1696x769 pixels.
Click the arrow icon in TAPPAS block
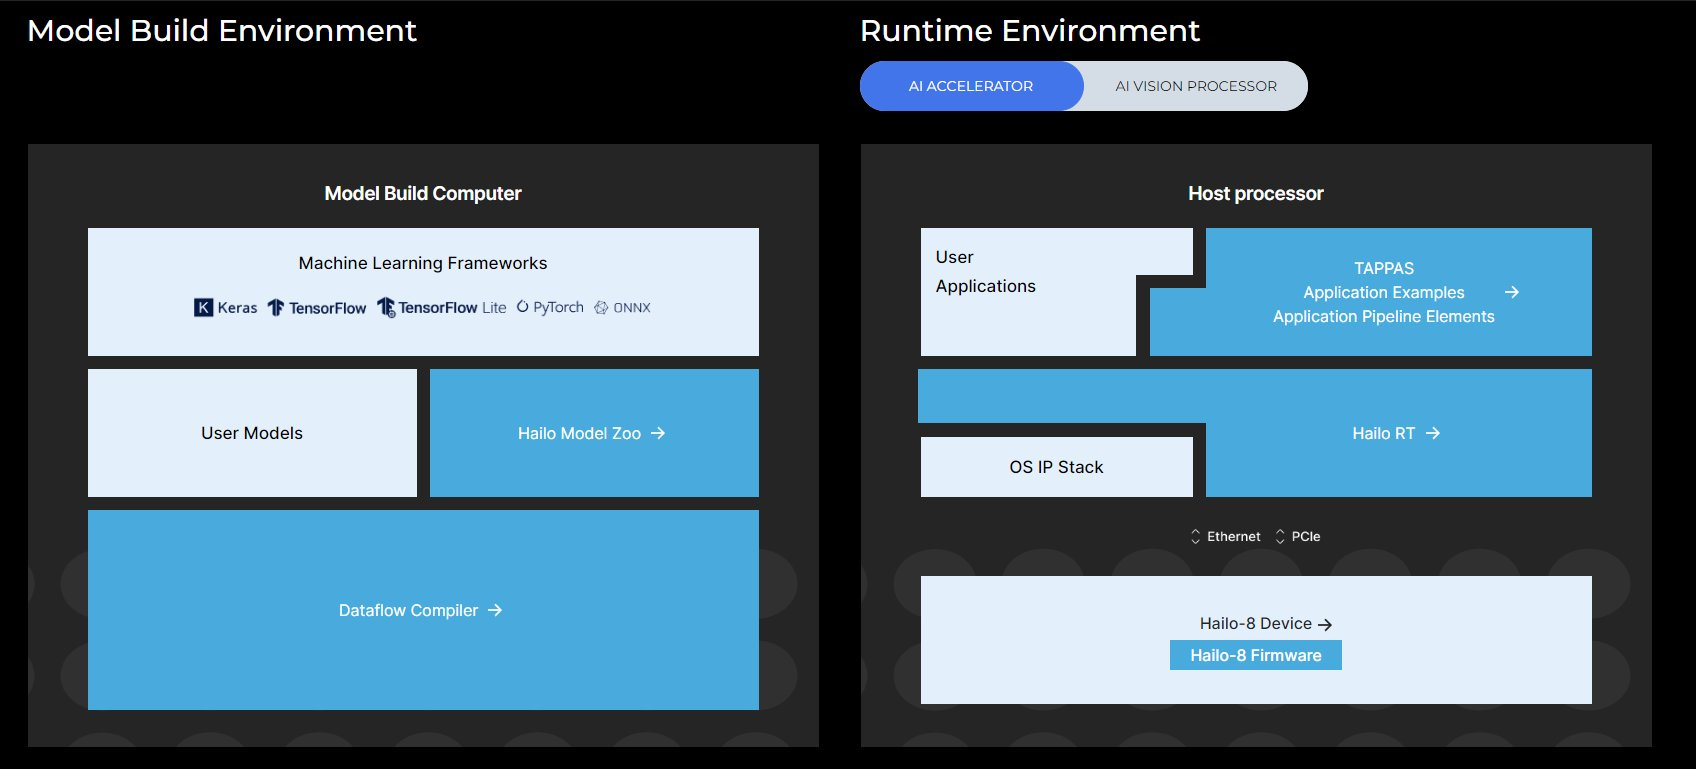[x=1512, y=292]
